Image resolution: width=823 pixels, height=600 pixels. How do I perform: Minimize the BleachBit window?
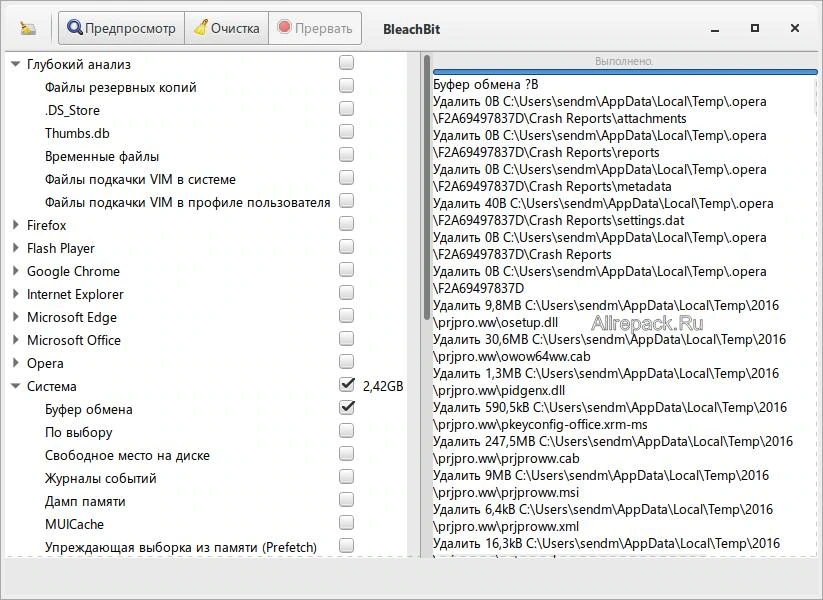click(x=714, y=29)
